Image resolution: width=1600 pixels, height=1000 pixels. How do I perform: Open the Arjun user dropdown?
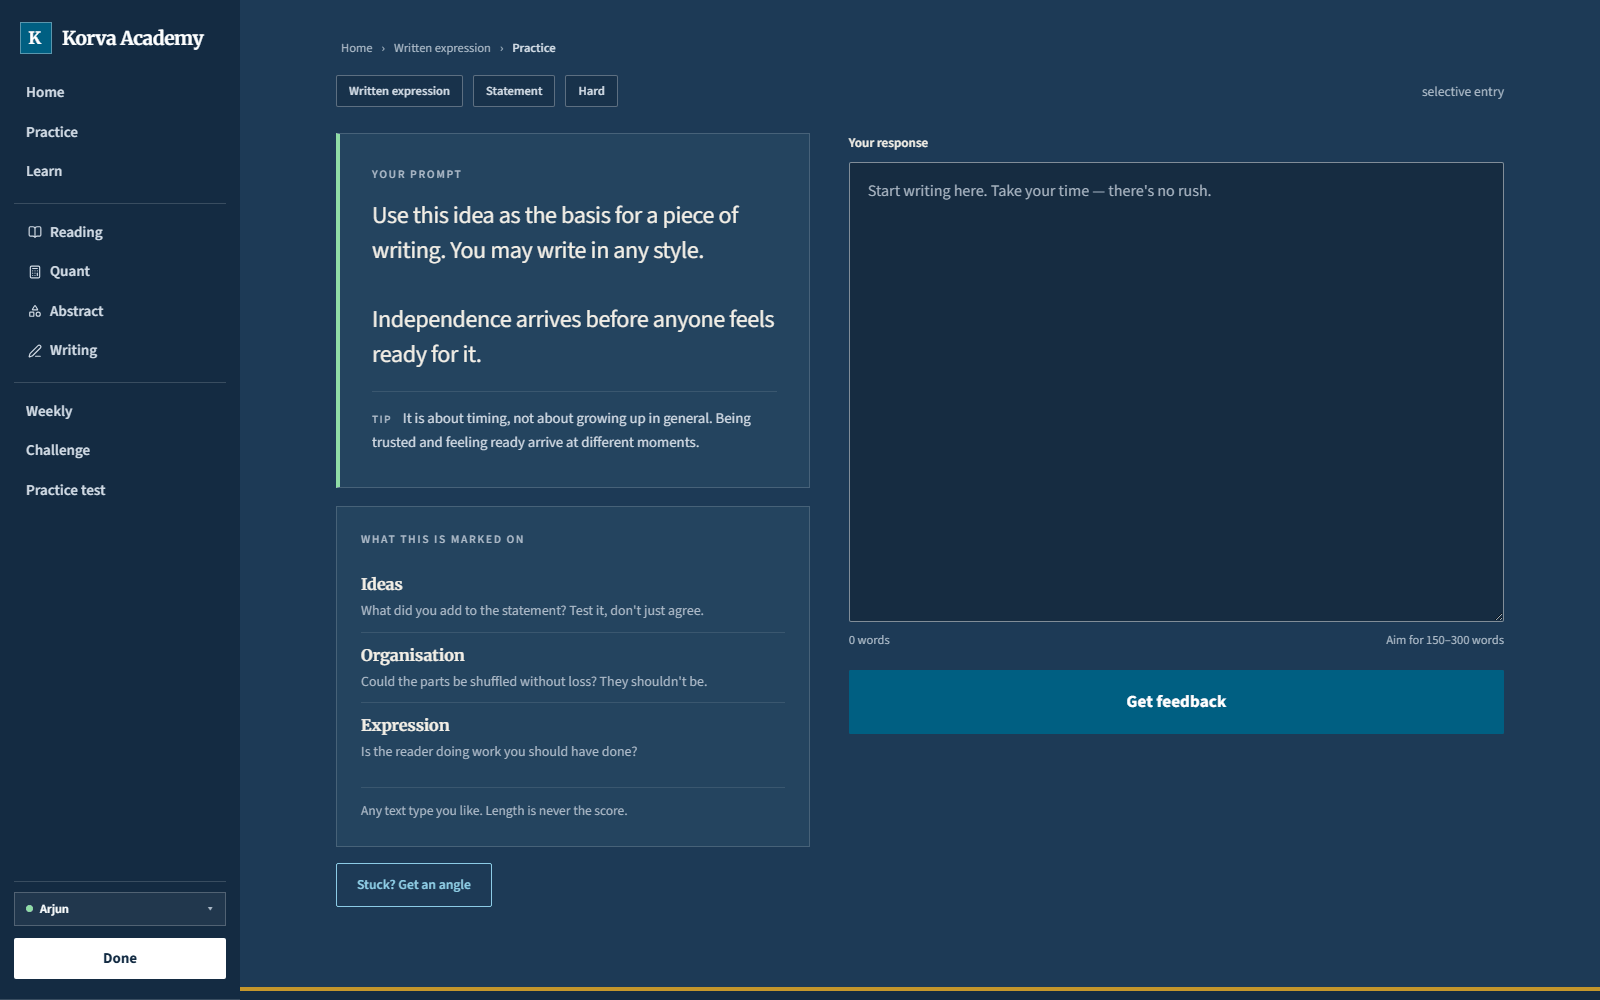(120, 909)
